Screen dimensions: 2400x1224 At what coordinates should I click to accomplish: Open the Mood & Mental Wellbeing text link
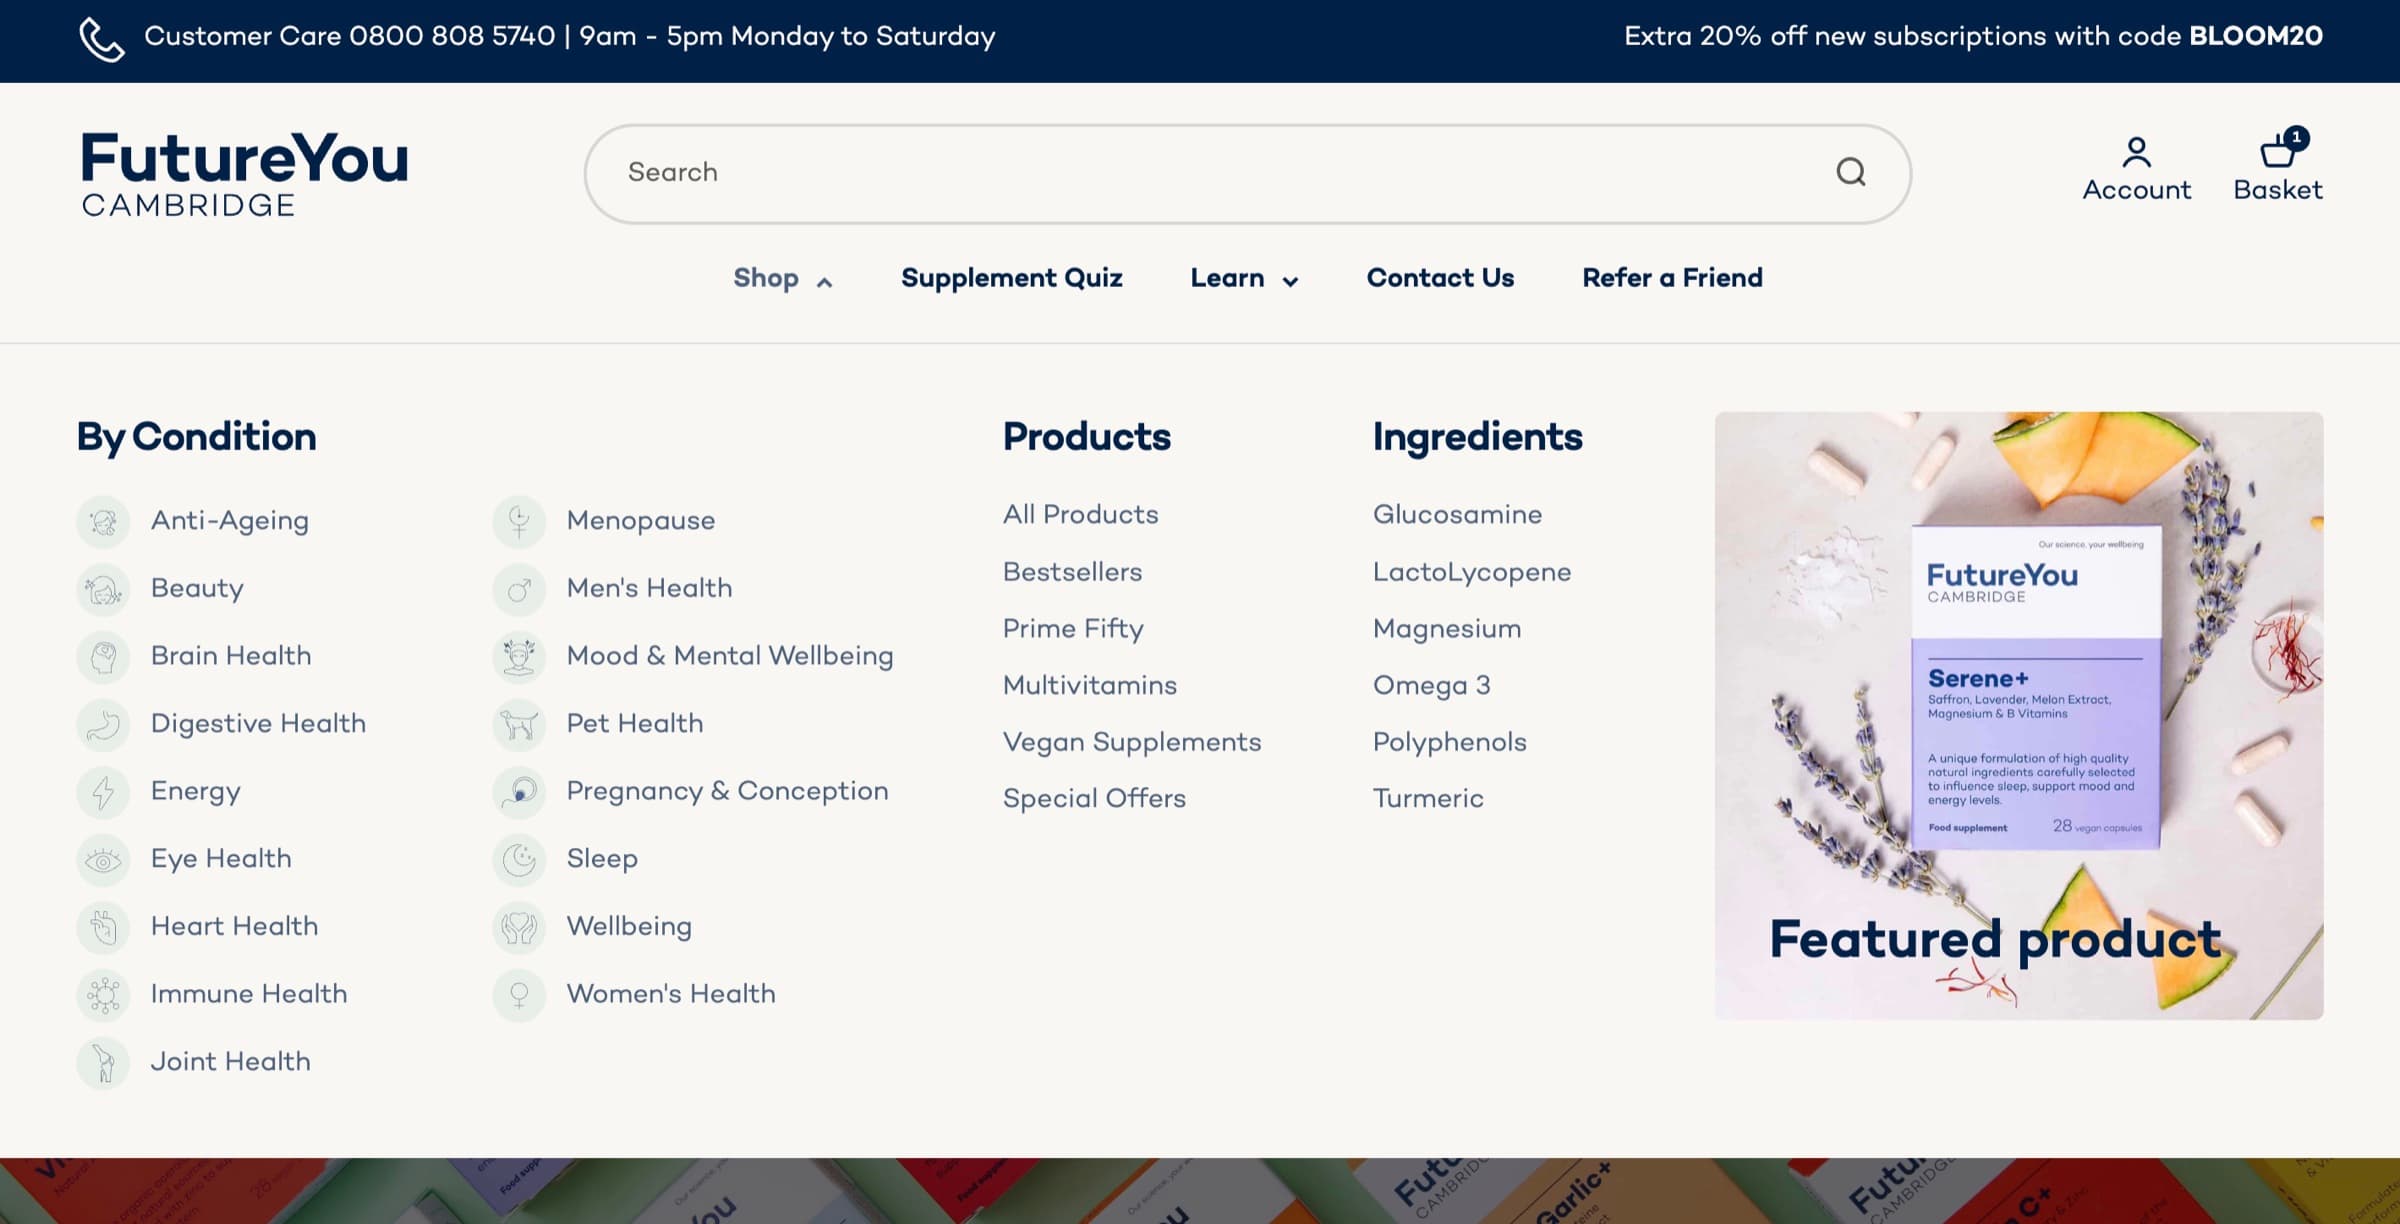click(x=730, y=656)
